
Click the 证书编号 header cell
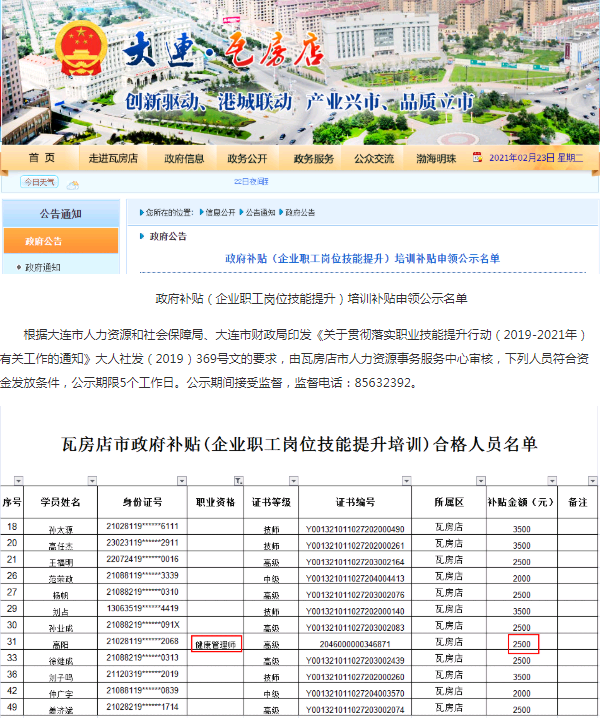(355, 502)
